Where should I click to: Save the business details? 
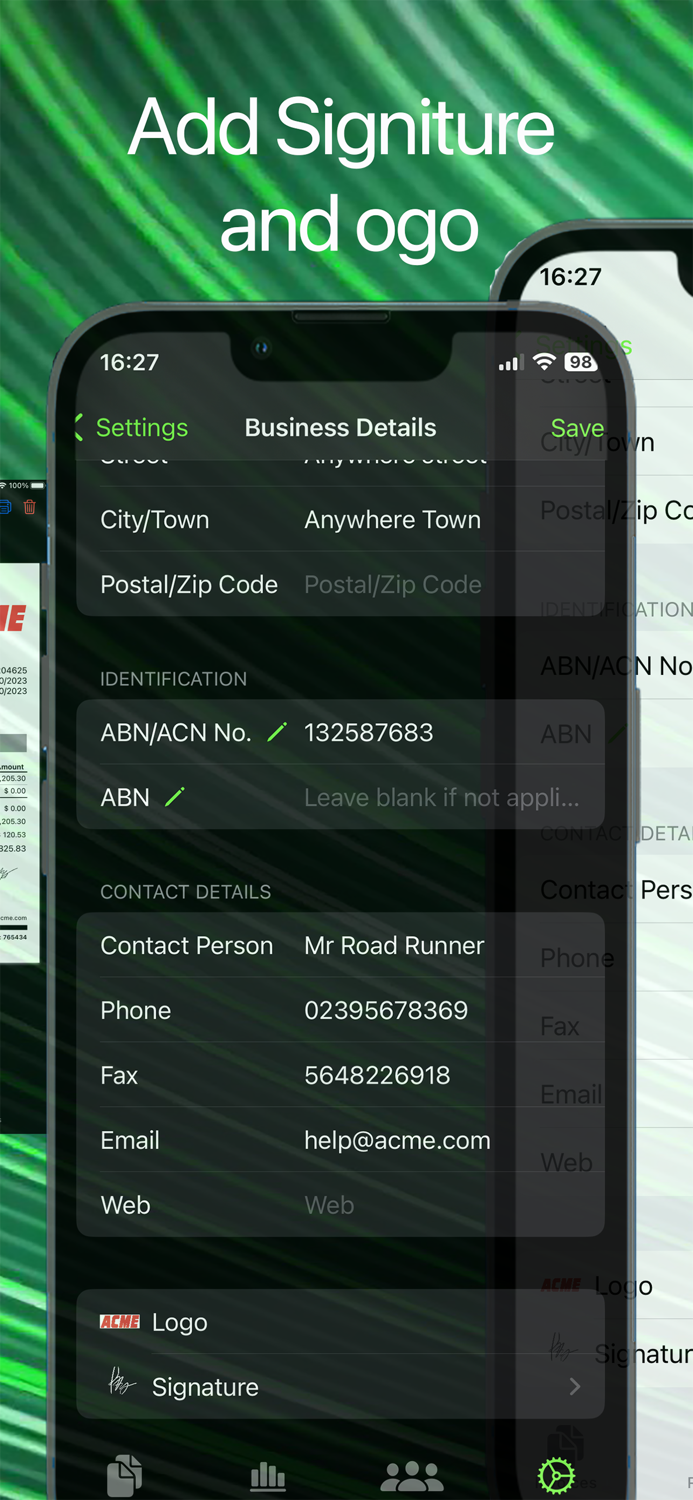click(x=577, y=428)
